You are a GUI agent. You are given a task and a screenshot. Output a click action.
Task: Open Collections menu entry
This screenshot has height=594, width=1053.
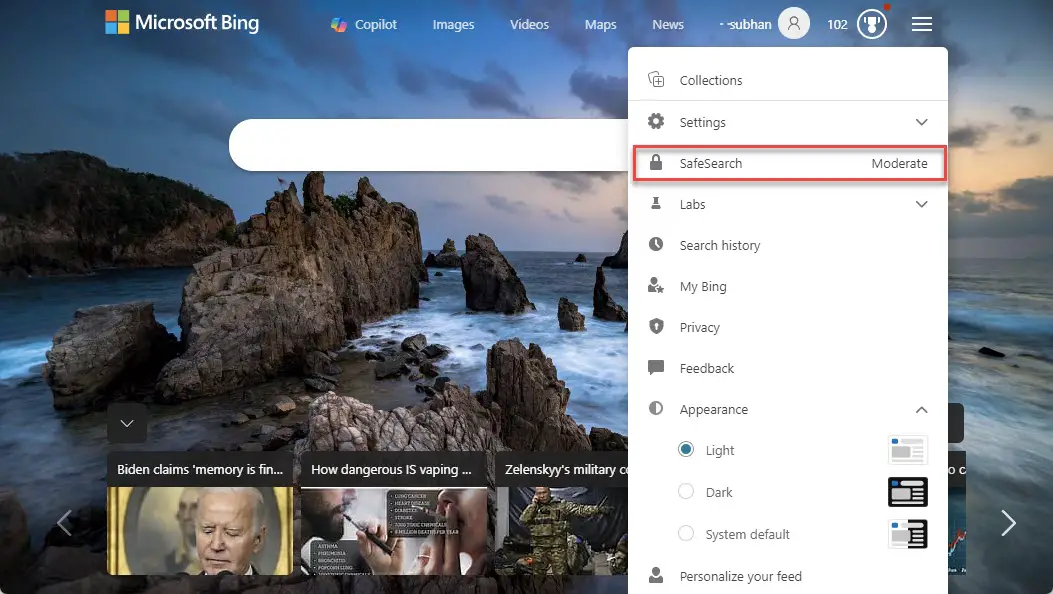pyautogui.click(x=788, y=80)
